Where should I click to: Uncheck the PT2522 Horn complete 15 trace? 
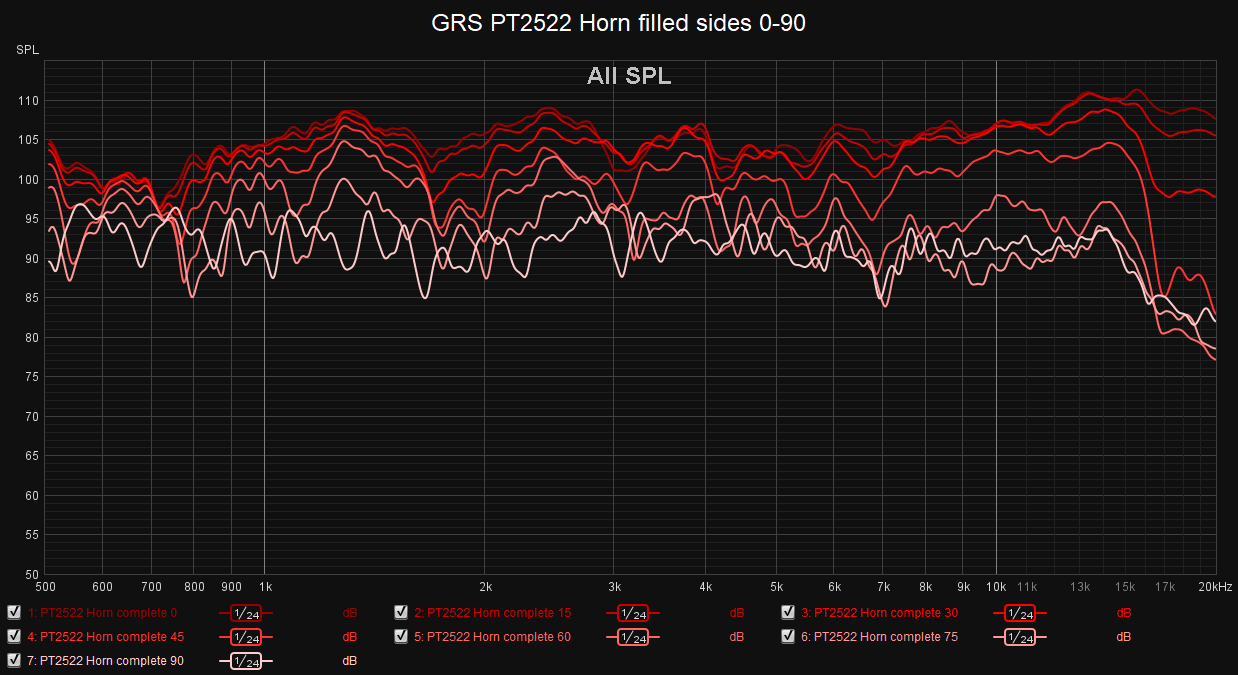(x=401, y=612)
